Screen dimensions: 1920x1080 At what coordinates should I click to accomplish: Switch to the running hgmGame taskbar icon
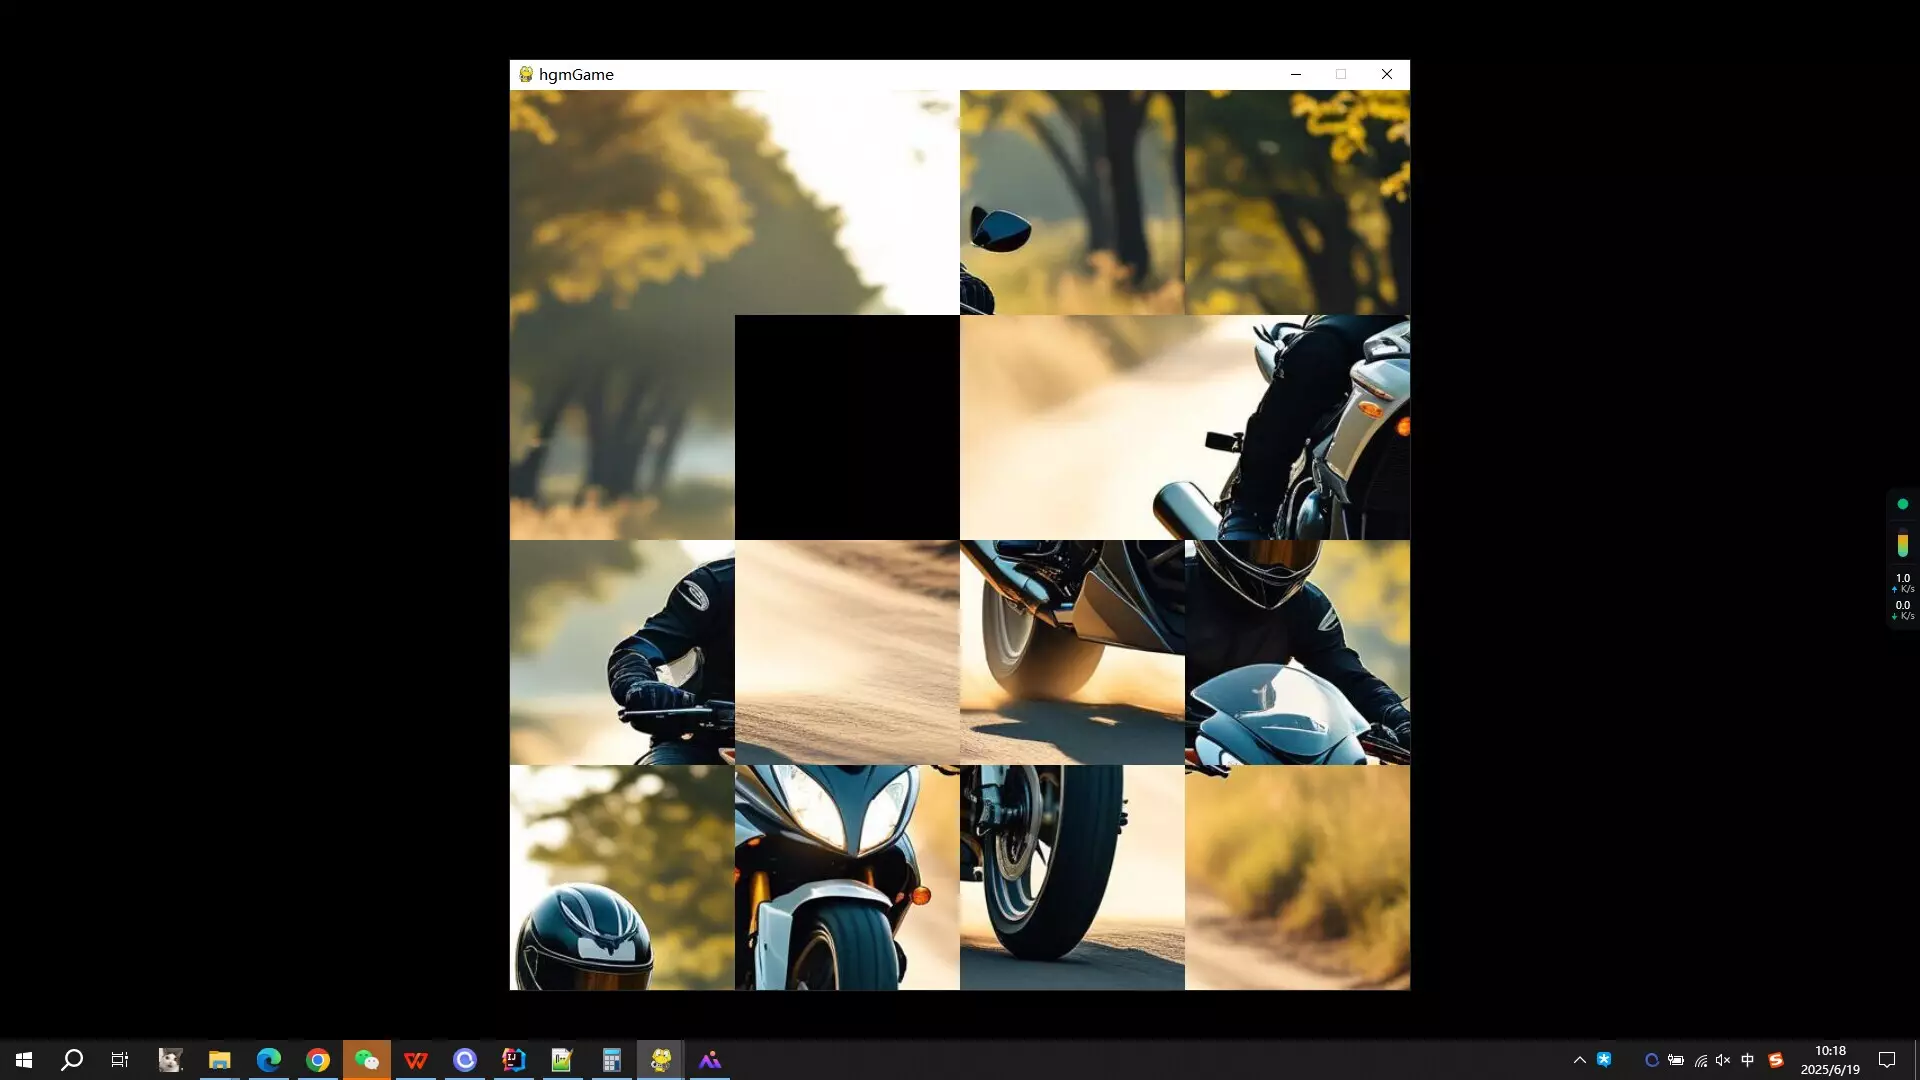pos(659,1060)
